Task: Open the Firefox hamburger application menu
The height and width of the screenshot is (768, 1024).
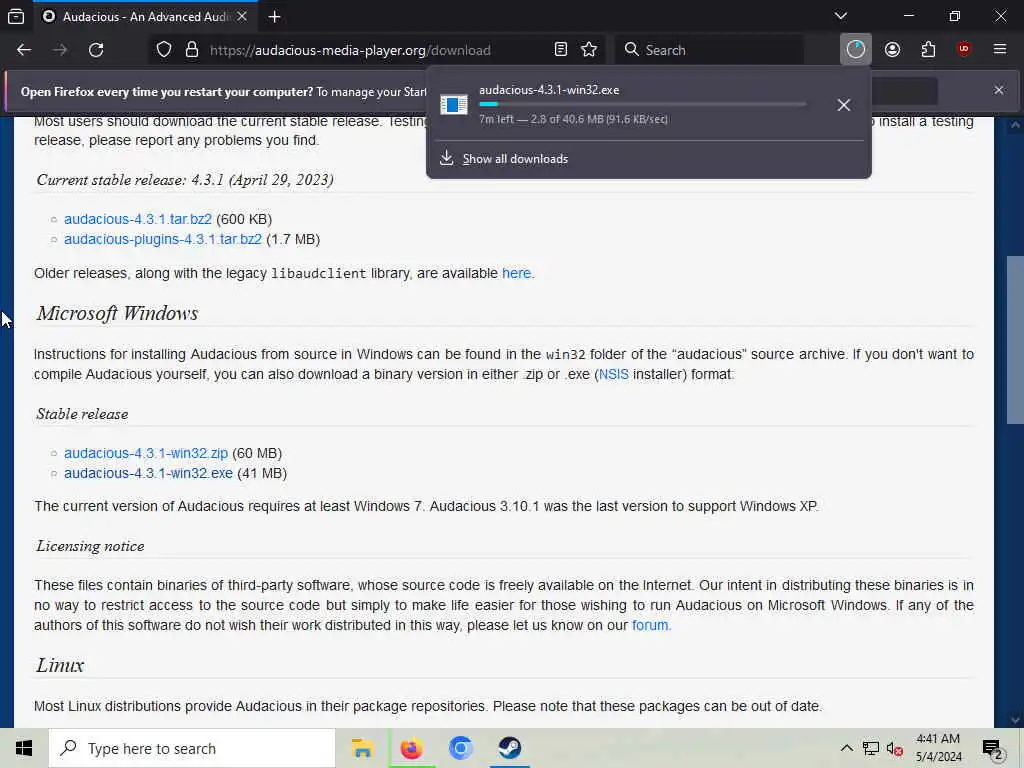Action: click(1000, 49)
